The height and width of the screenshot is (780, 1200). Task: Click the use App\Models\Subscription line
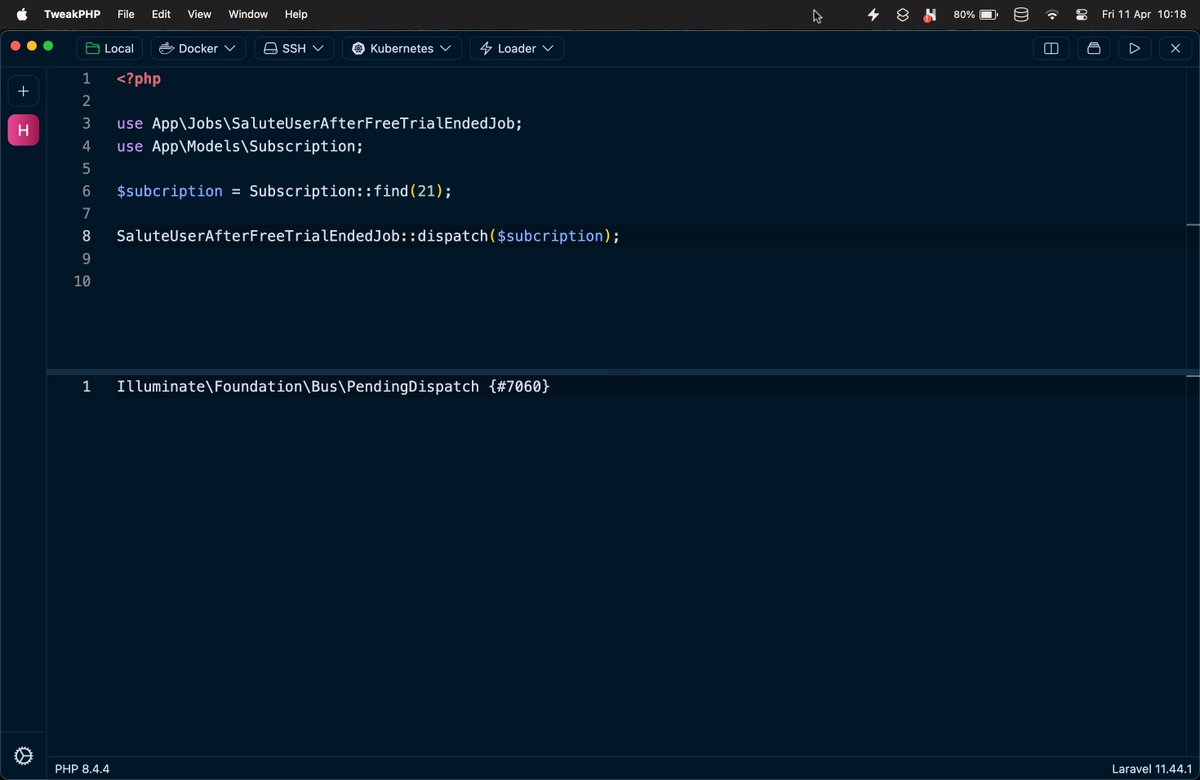tap(240, 146)
